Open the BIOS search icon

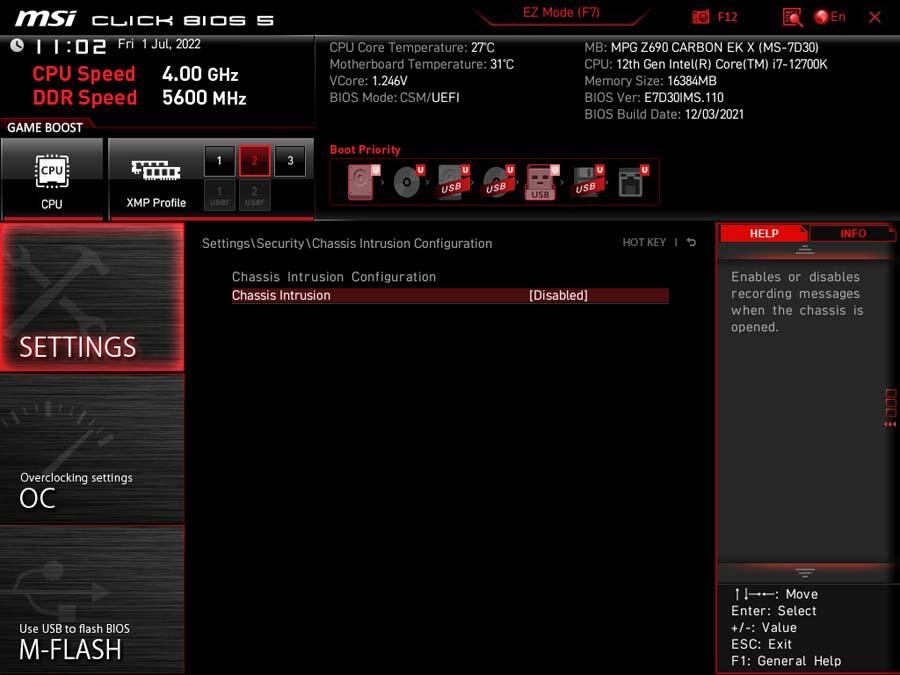coord(792,17)
